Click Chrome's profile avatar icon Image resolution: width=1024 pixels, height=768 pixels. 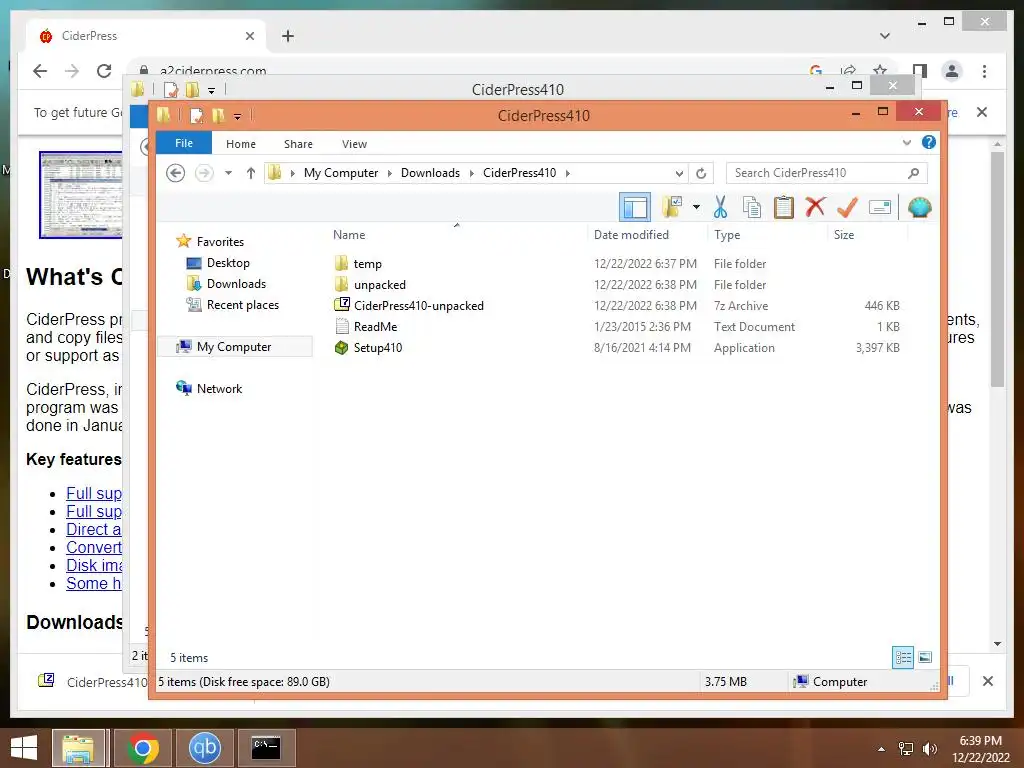tap(952, 71)
